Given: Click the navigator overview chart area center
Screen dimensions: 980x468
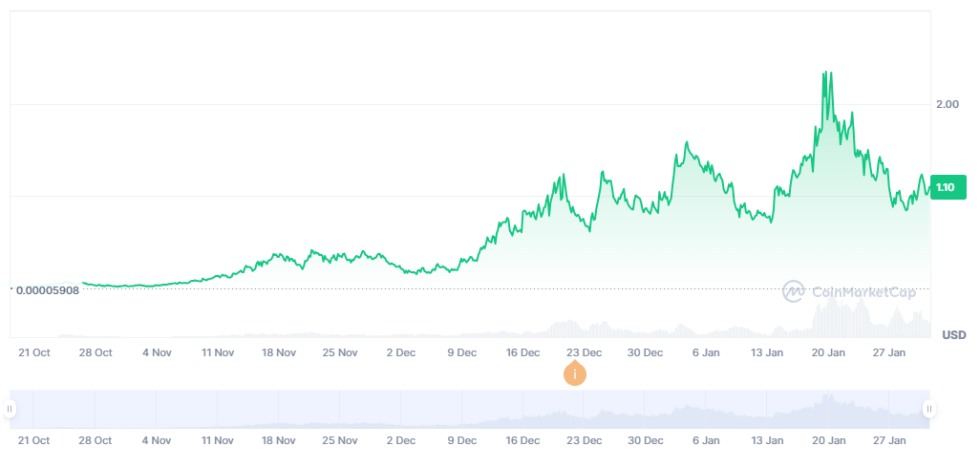Looking at the screenshot, I should pyautogui.click(x=470, y=409).
